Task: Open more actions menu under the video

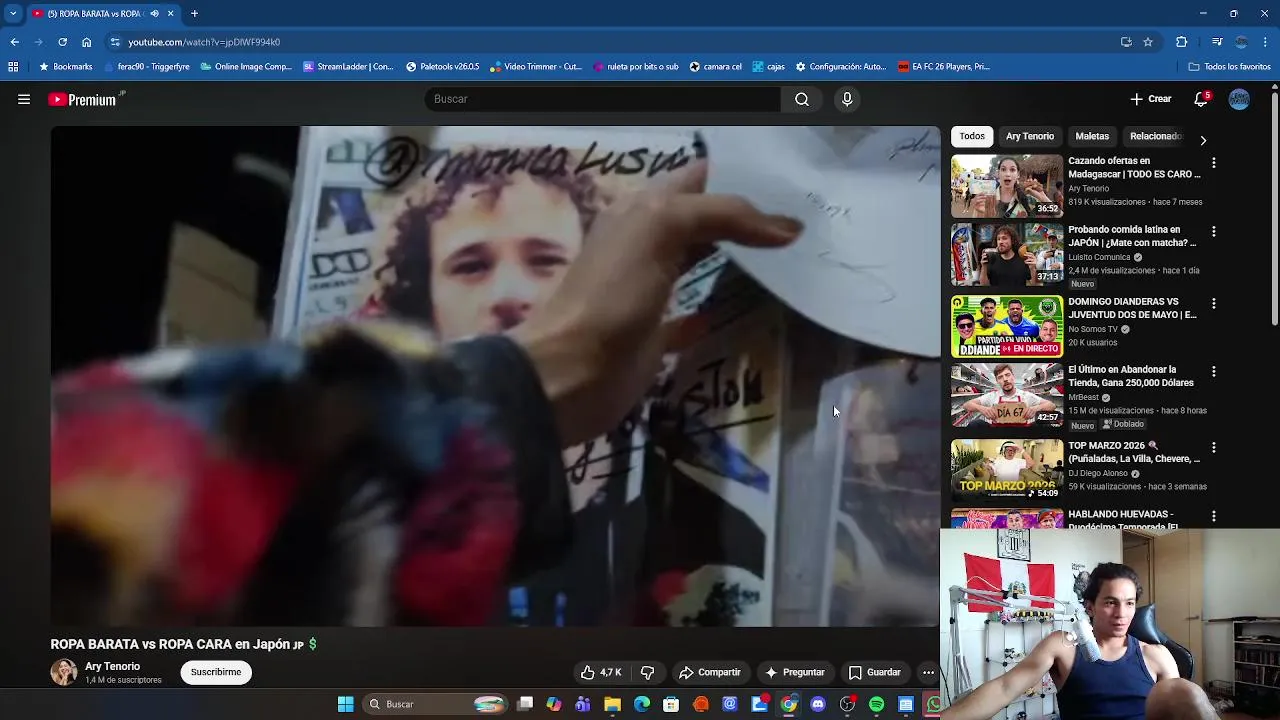Action: tap(928, 672)
